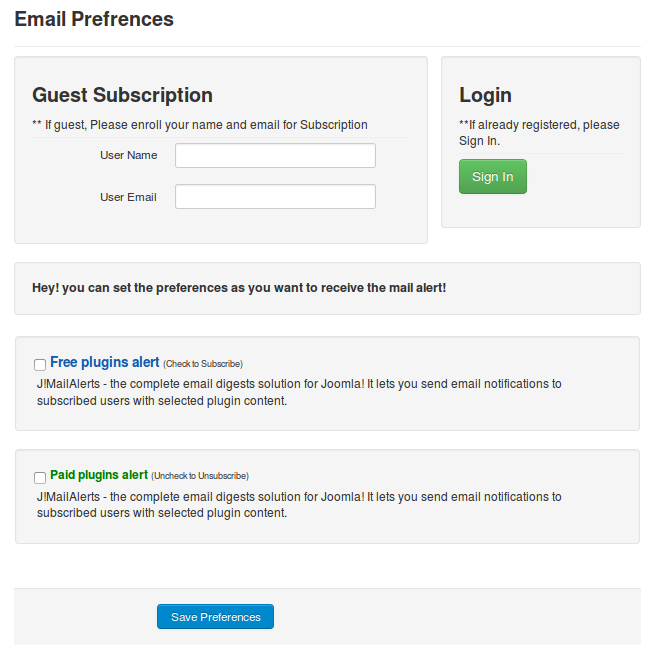Click the 'If guest, Please enroll' note
Screen dimensions: 646x646
pos(200,125)
